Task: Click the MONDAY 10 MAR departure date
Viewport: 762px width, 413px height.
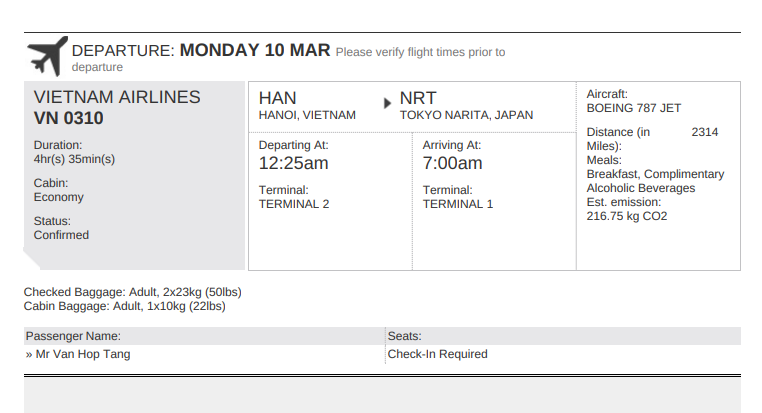Action: (x=255, y=50)
